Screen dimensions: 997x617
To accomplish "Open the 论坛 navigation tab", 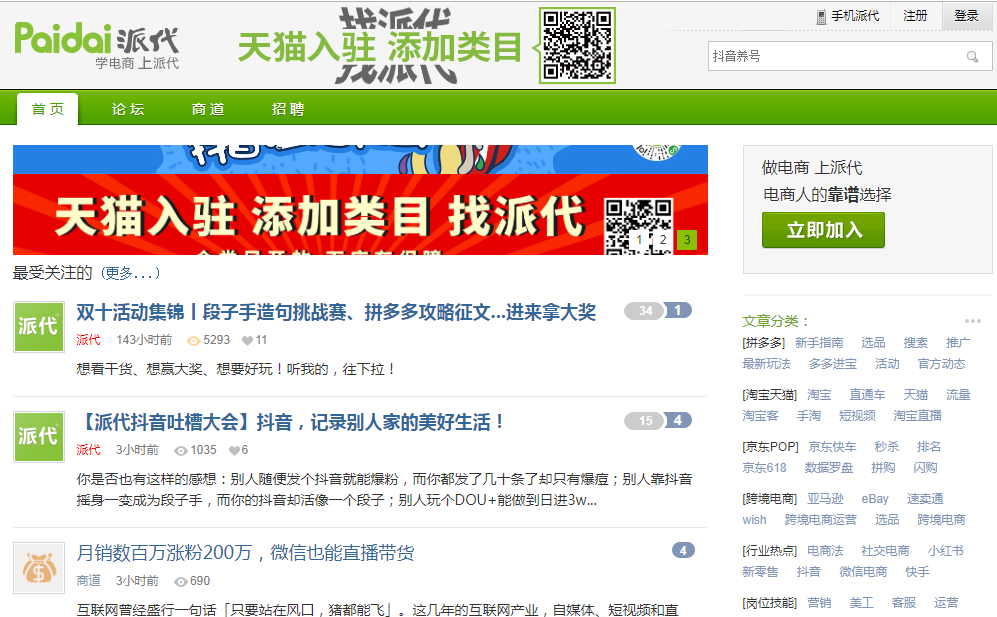I will click(x=128, y=109).
